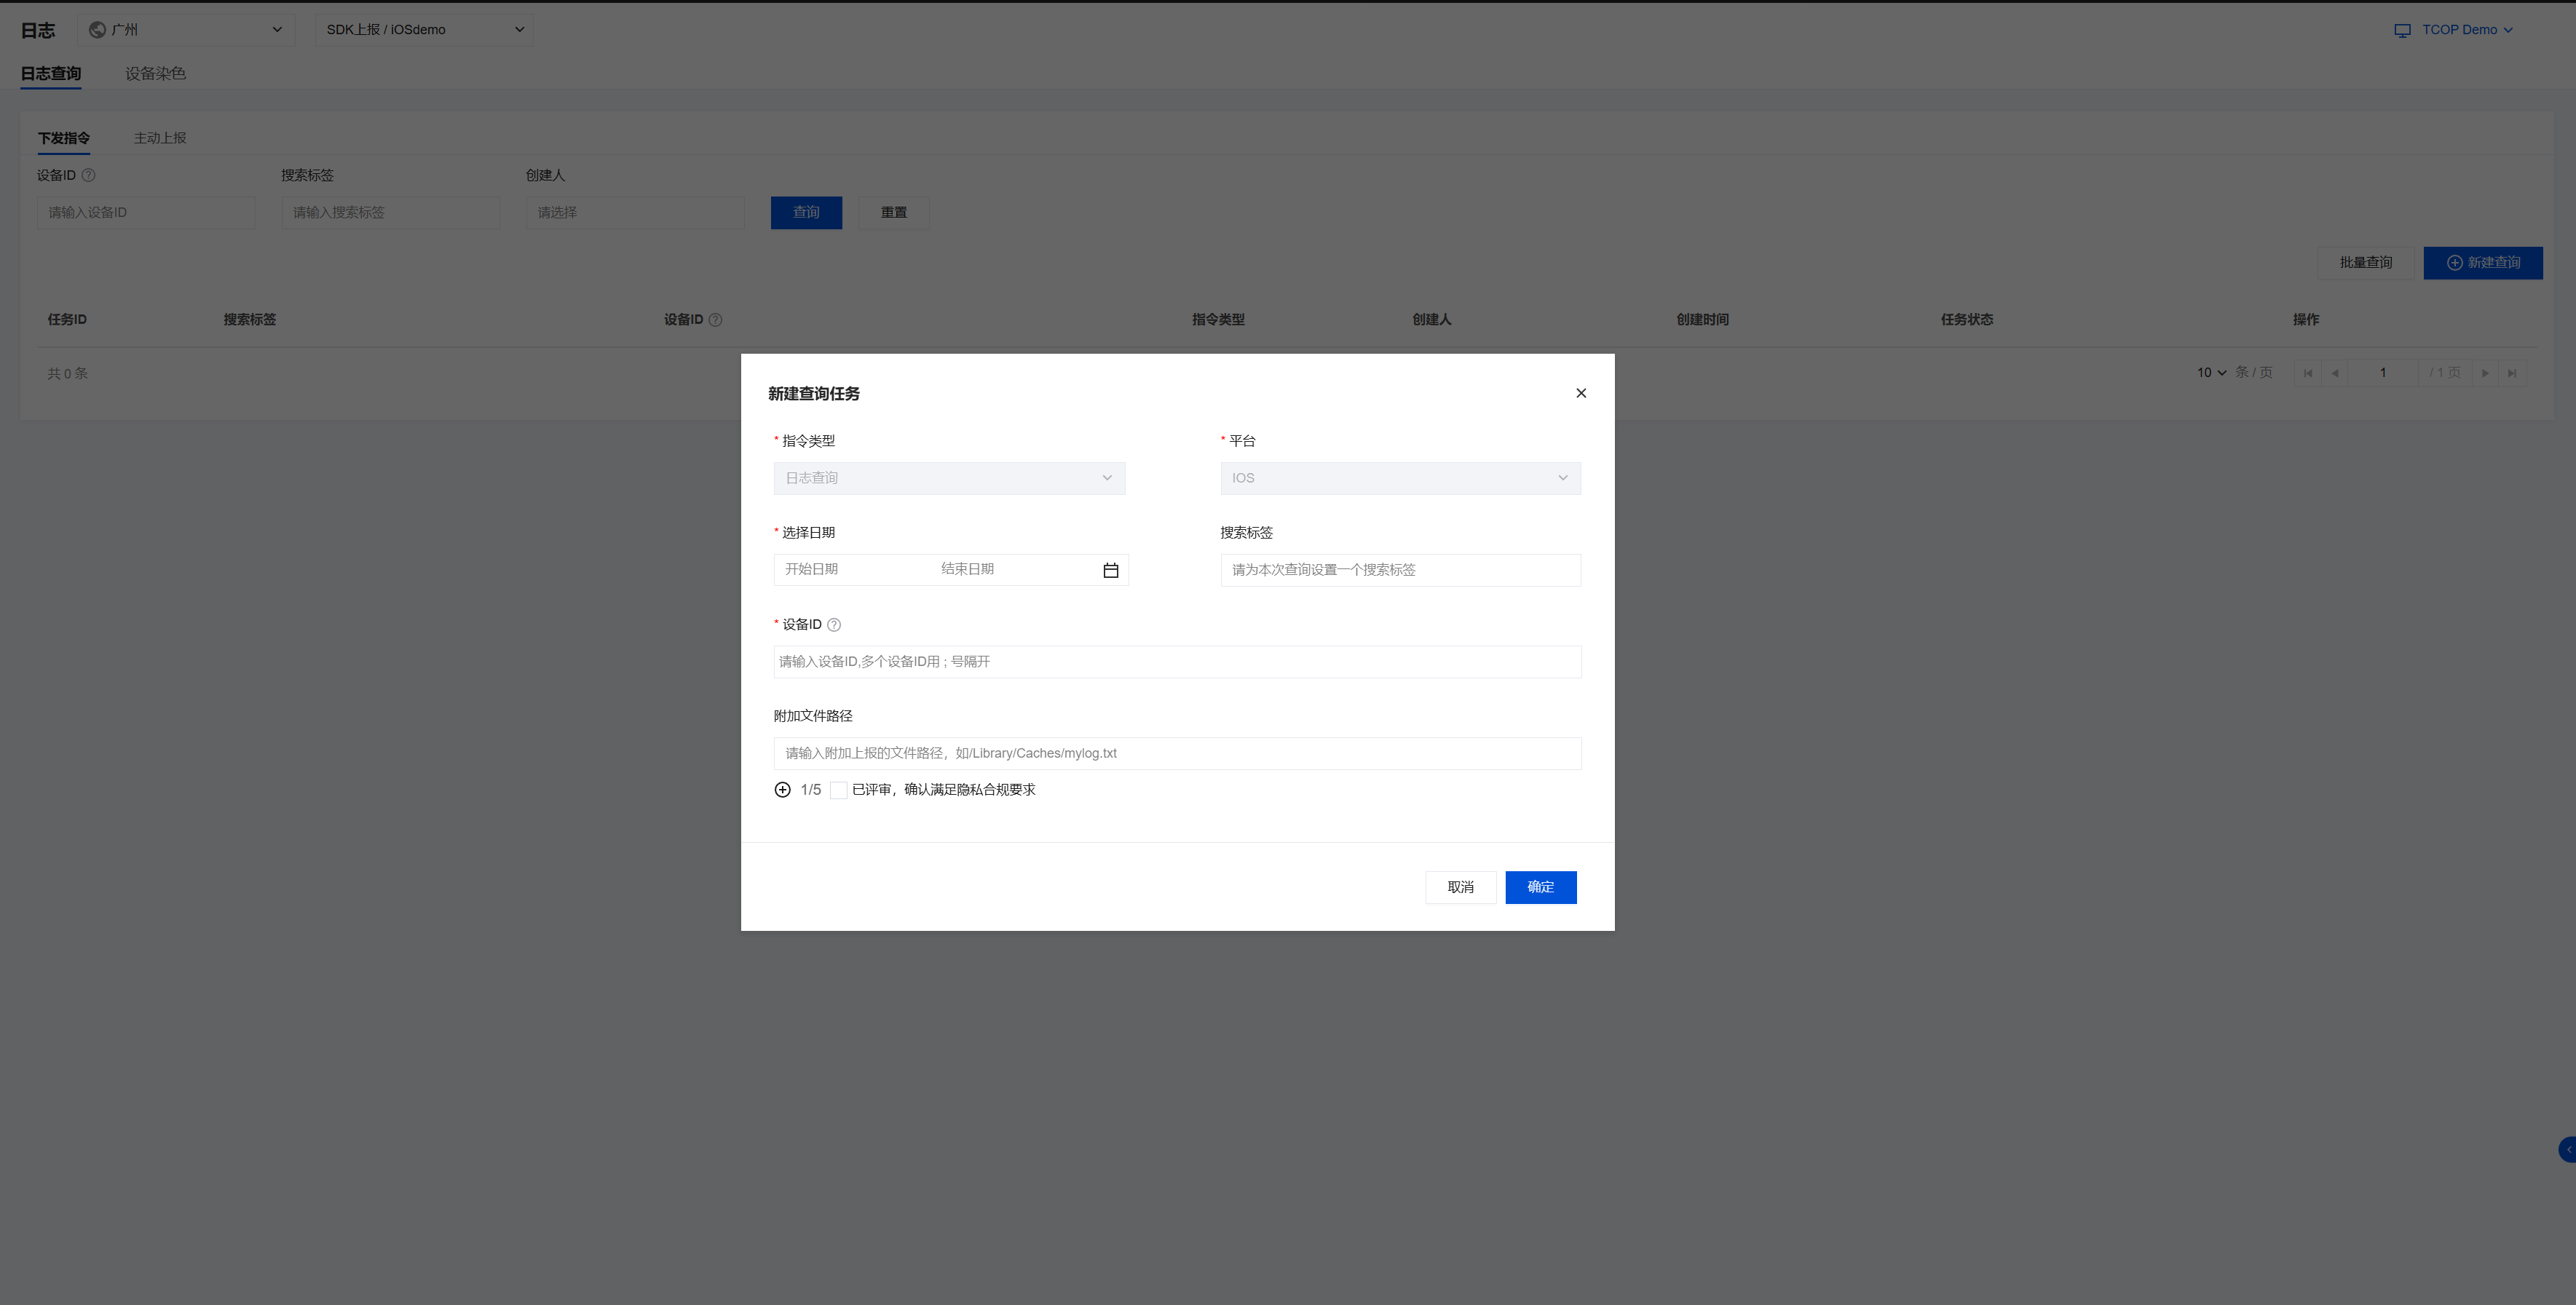
Task: Open the 指令类型 dropdown showing 日志查询
Action: pyautogui.click(x=949, y=478)
